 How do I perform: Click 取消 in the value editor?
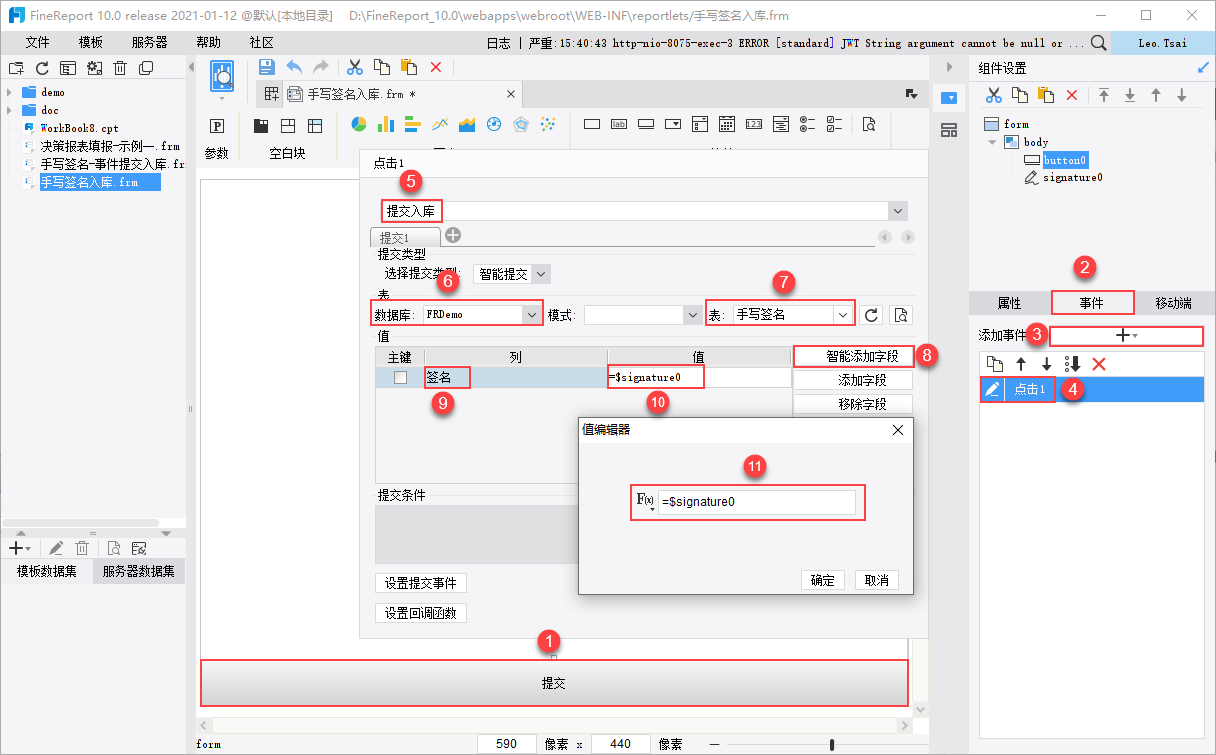[x=876, y=580]
